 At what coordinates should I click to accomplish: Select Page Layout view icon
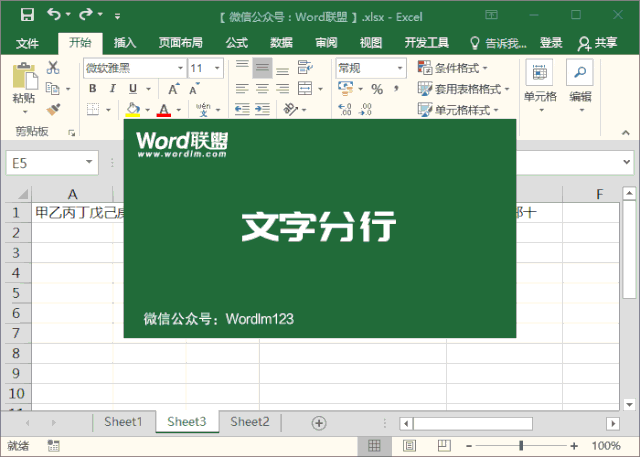pyautogui.click(x=409, y=446)
